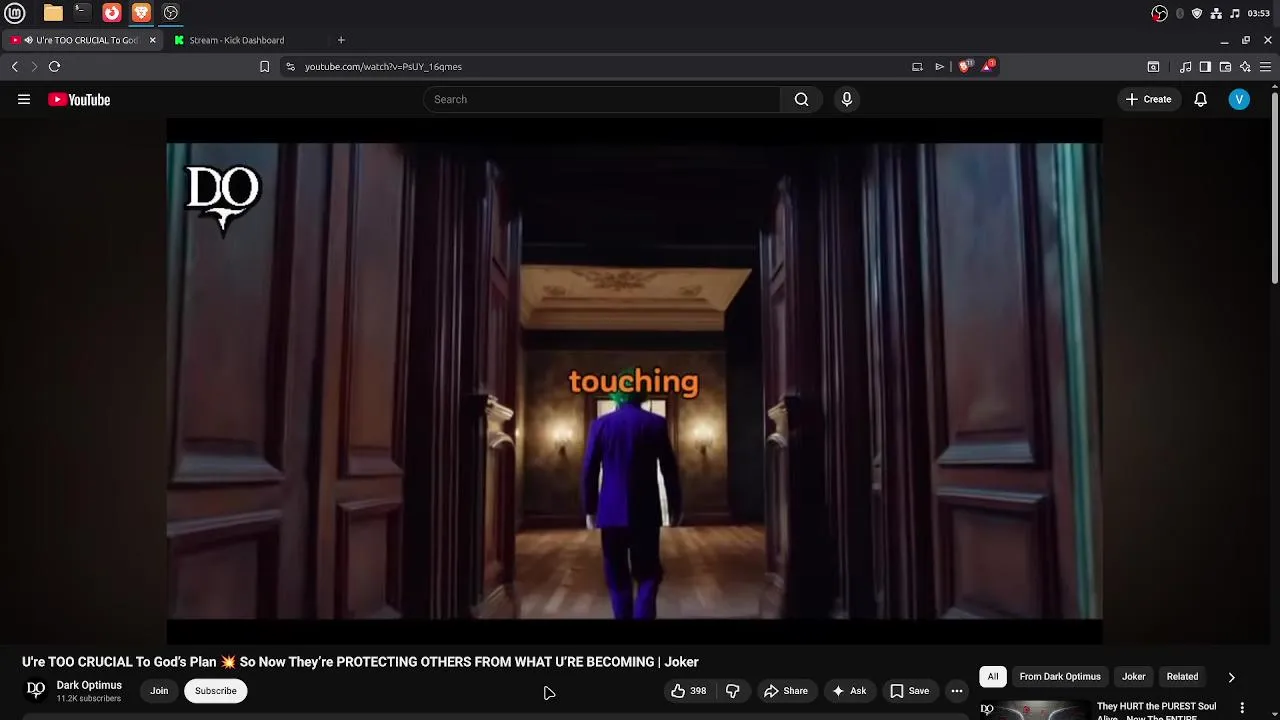Open the file manager from the panel

pyautogui.click(x=53, y=13)
